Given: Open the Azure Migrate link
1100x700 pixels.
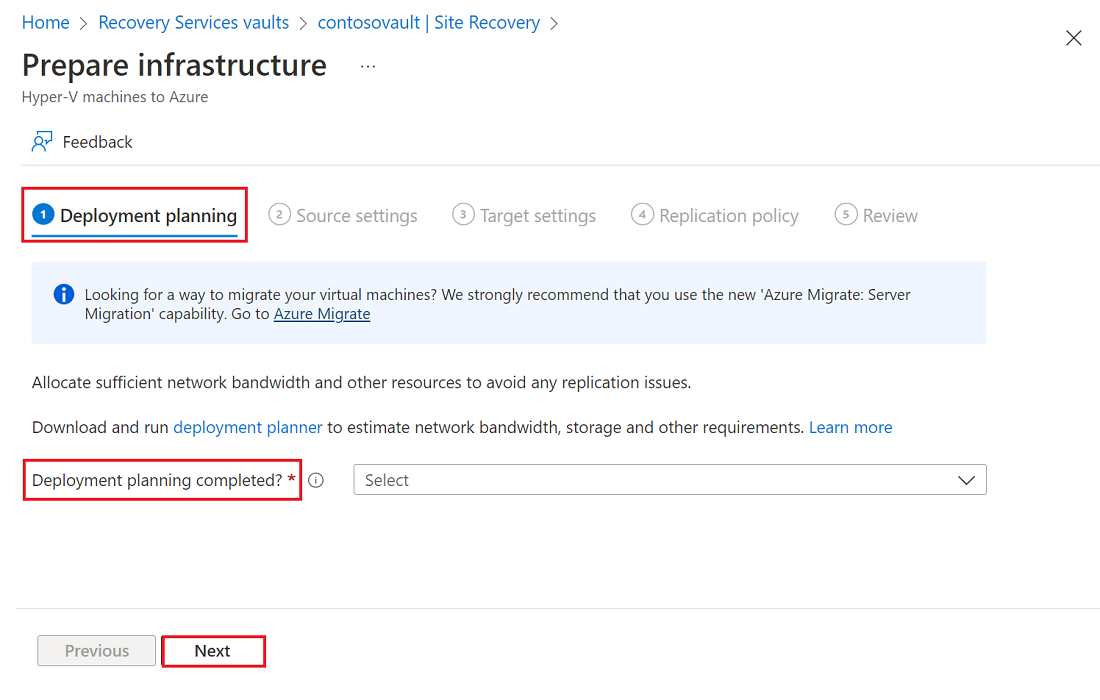Looking at the screenshot, I should (321, 314).
